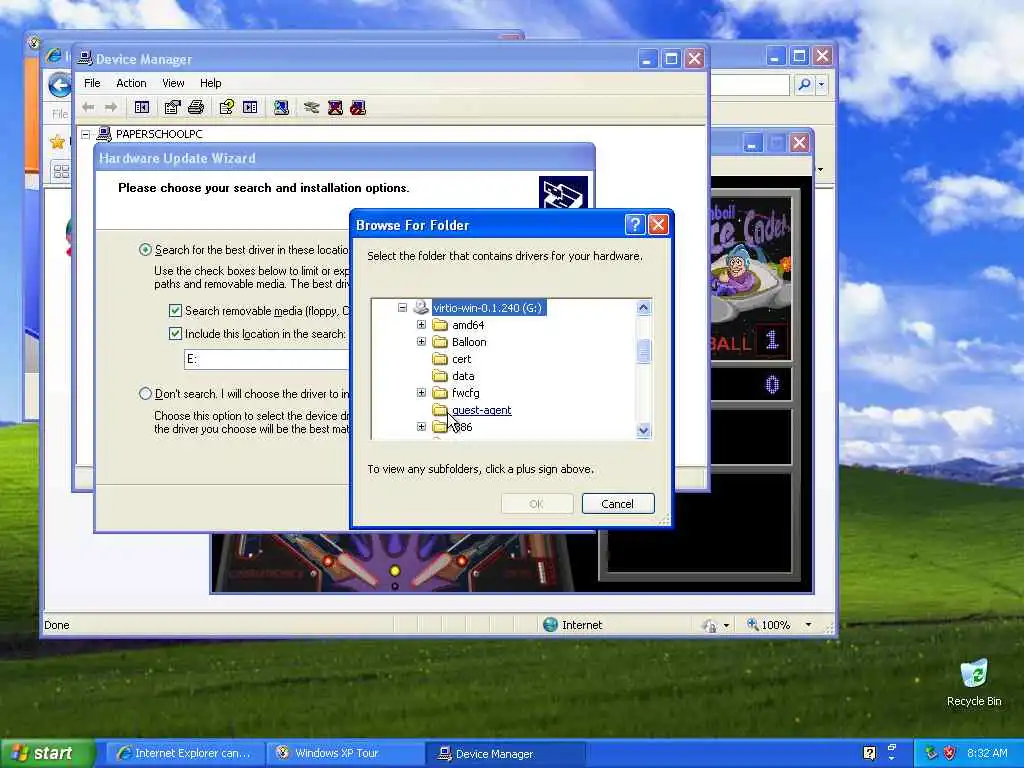Click the search location field containing 'E:'

[x=267, y=359]
